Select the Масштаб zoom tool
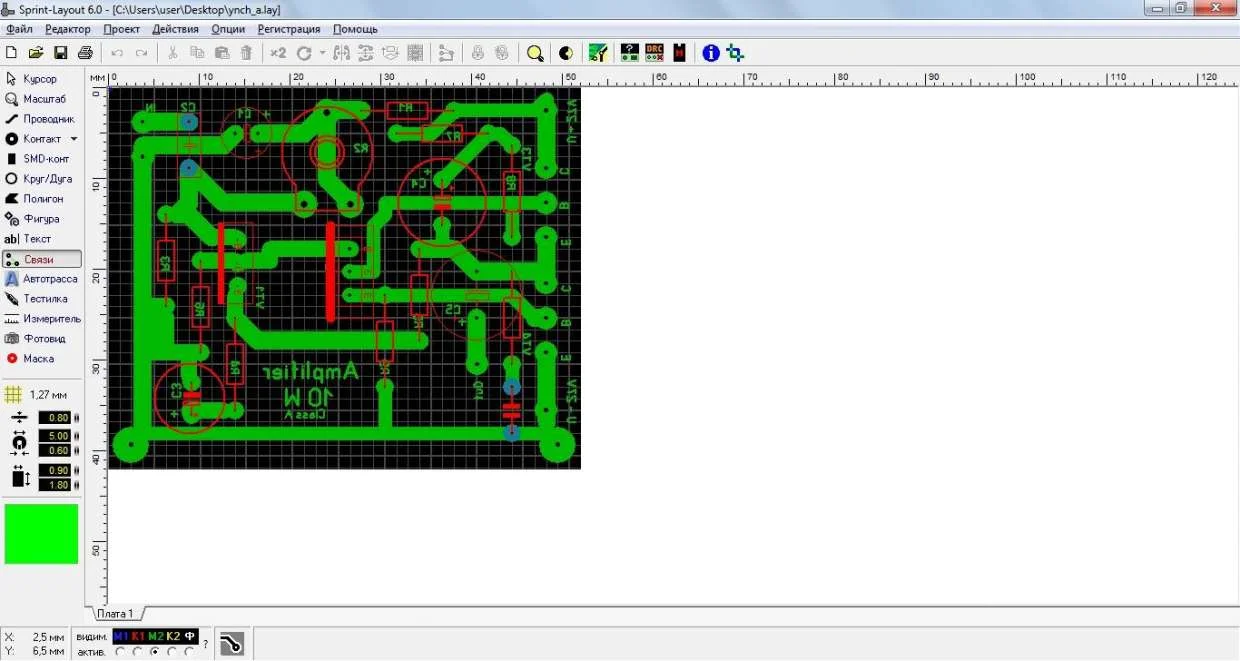This screenshot has width=1240, height=661. (x=42, y=99)
